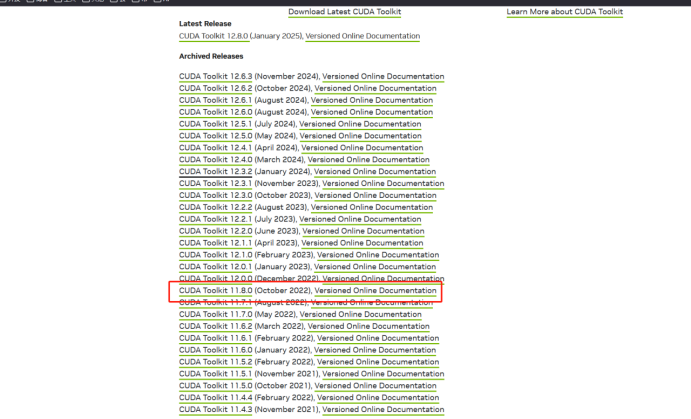Open Versioned Online Documentation for 11.6.1
The height and width of the screenshot is (419, 691).
[x=378, y=338]
